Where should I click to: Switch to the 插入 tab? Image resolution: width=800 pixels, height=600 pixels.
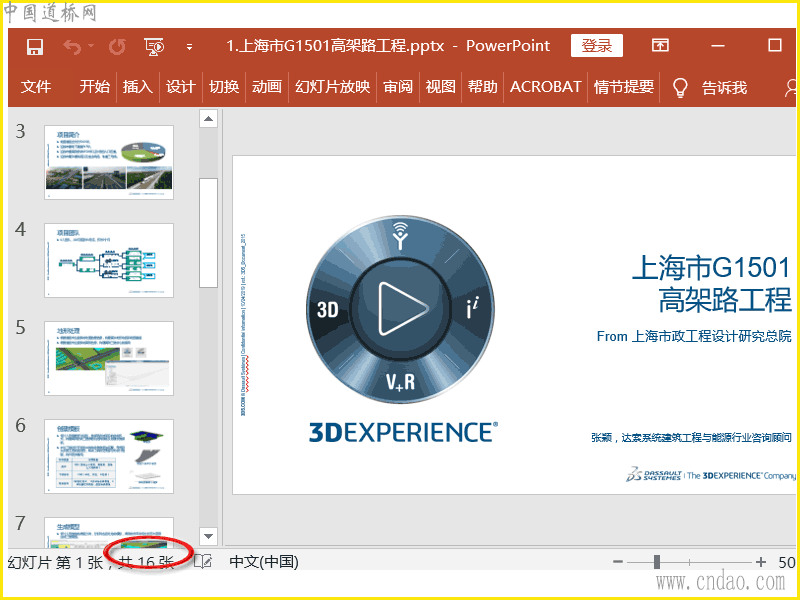[138, 87]
